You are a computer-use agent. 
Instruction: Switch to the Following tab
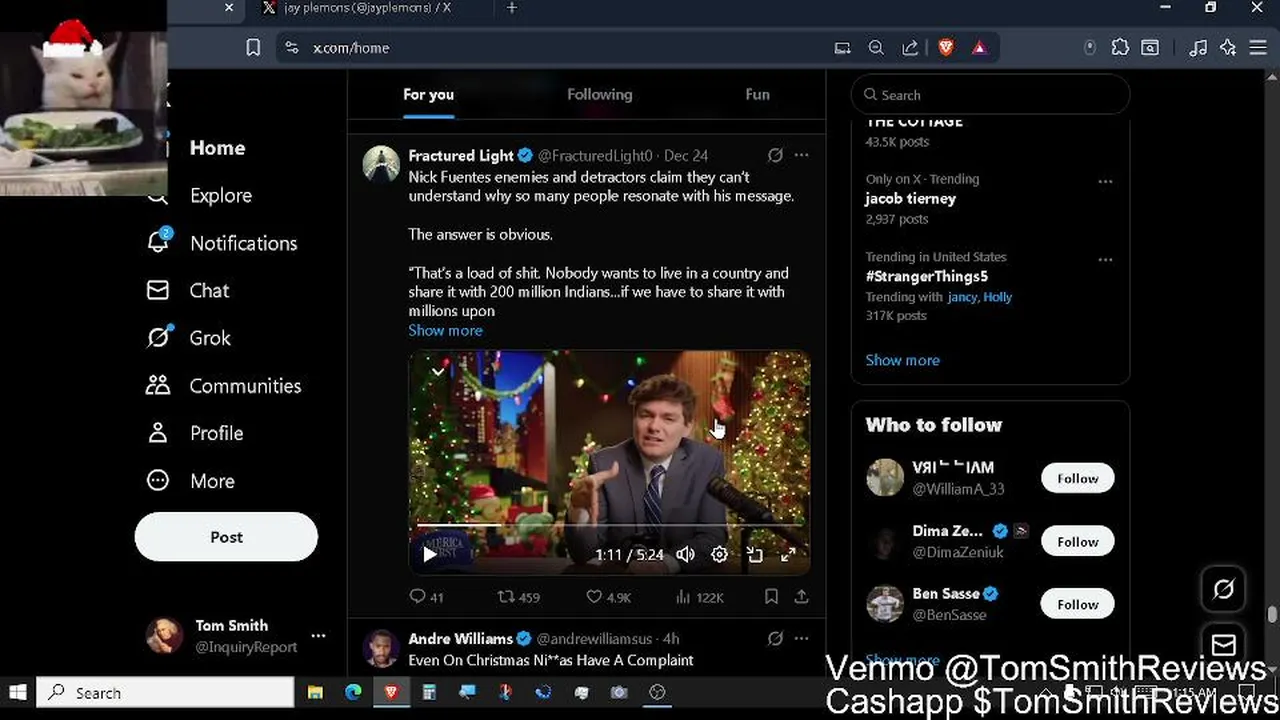599,94
